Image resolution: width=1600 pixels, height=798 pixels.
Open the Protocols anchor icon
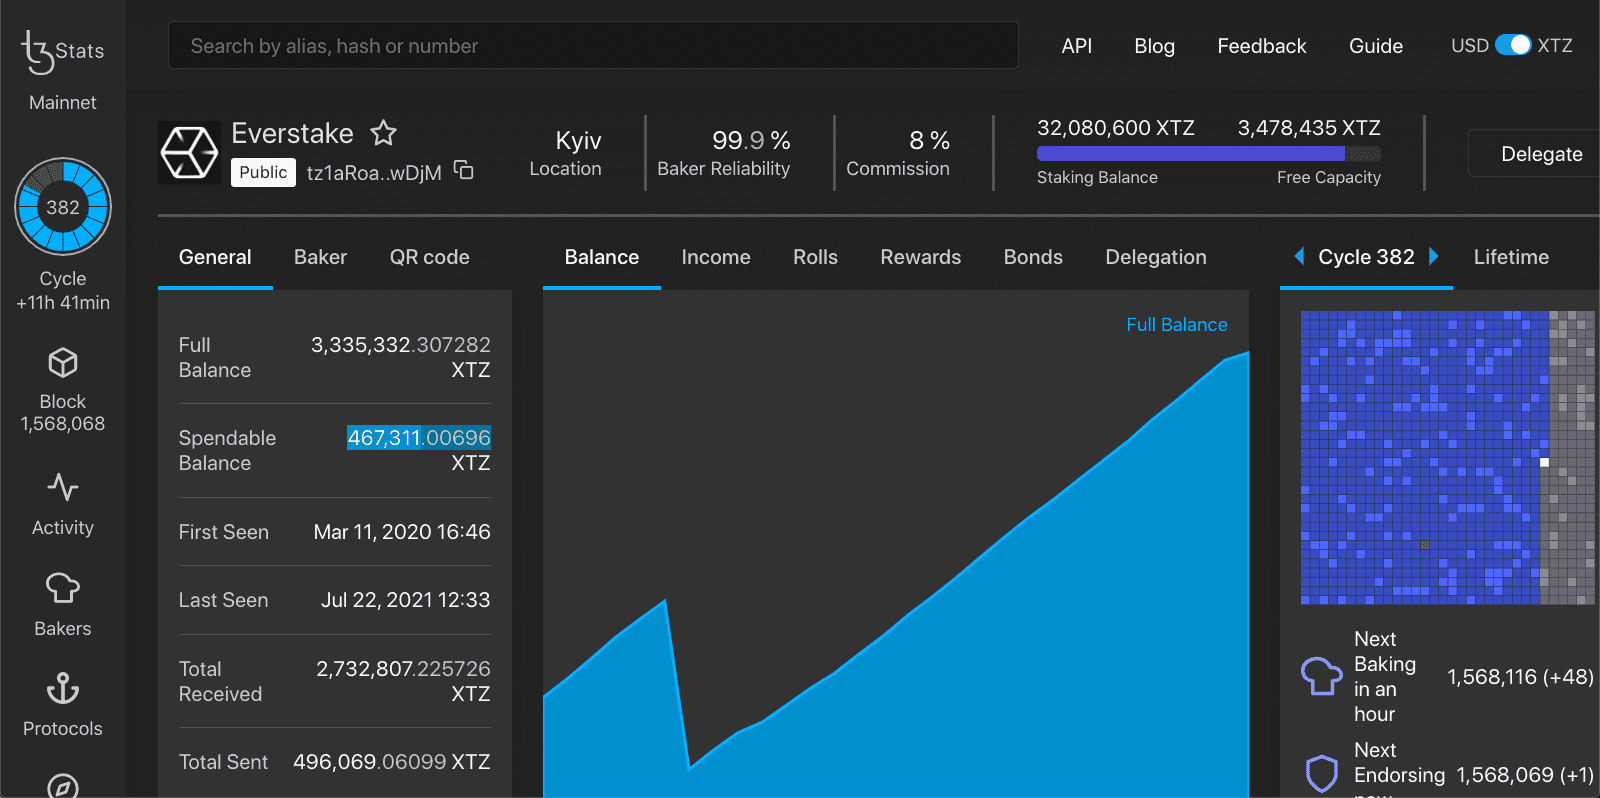(x=63, y=688)
